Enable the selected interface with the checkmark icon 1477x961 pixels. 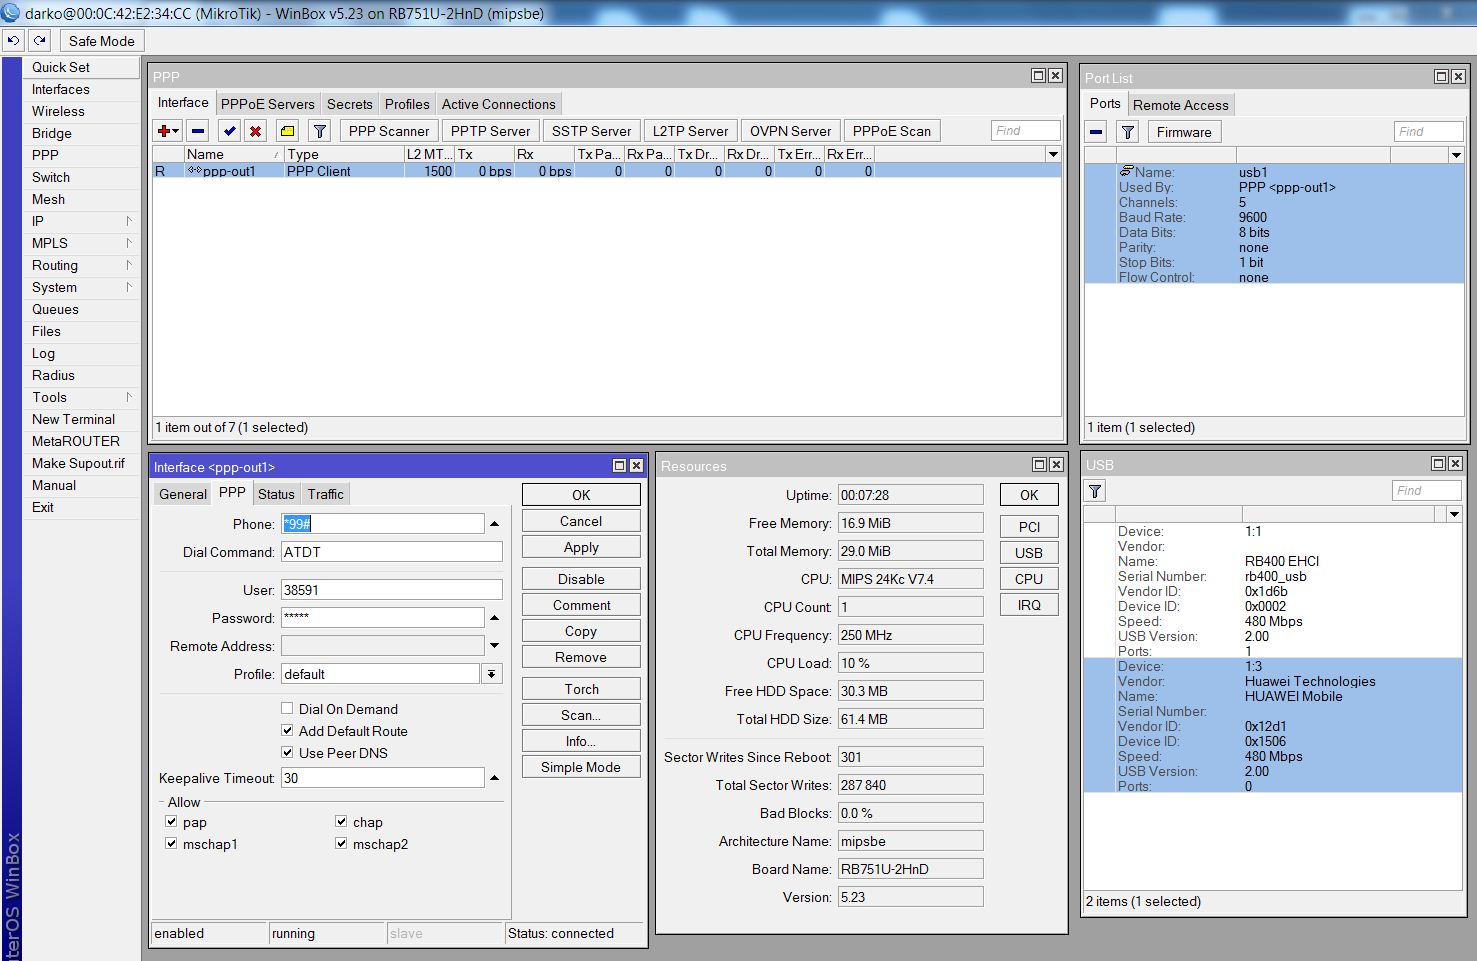tap(228, 130)
